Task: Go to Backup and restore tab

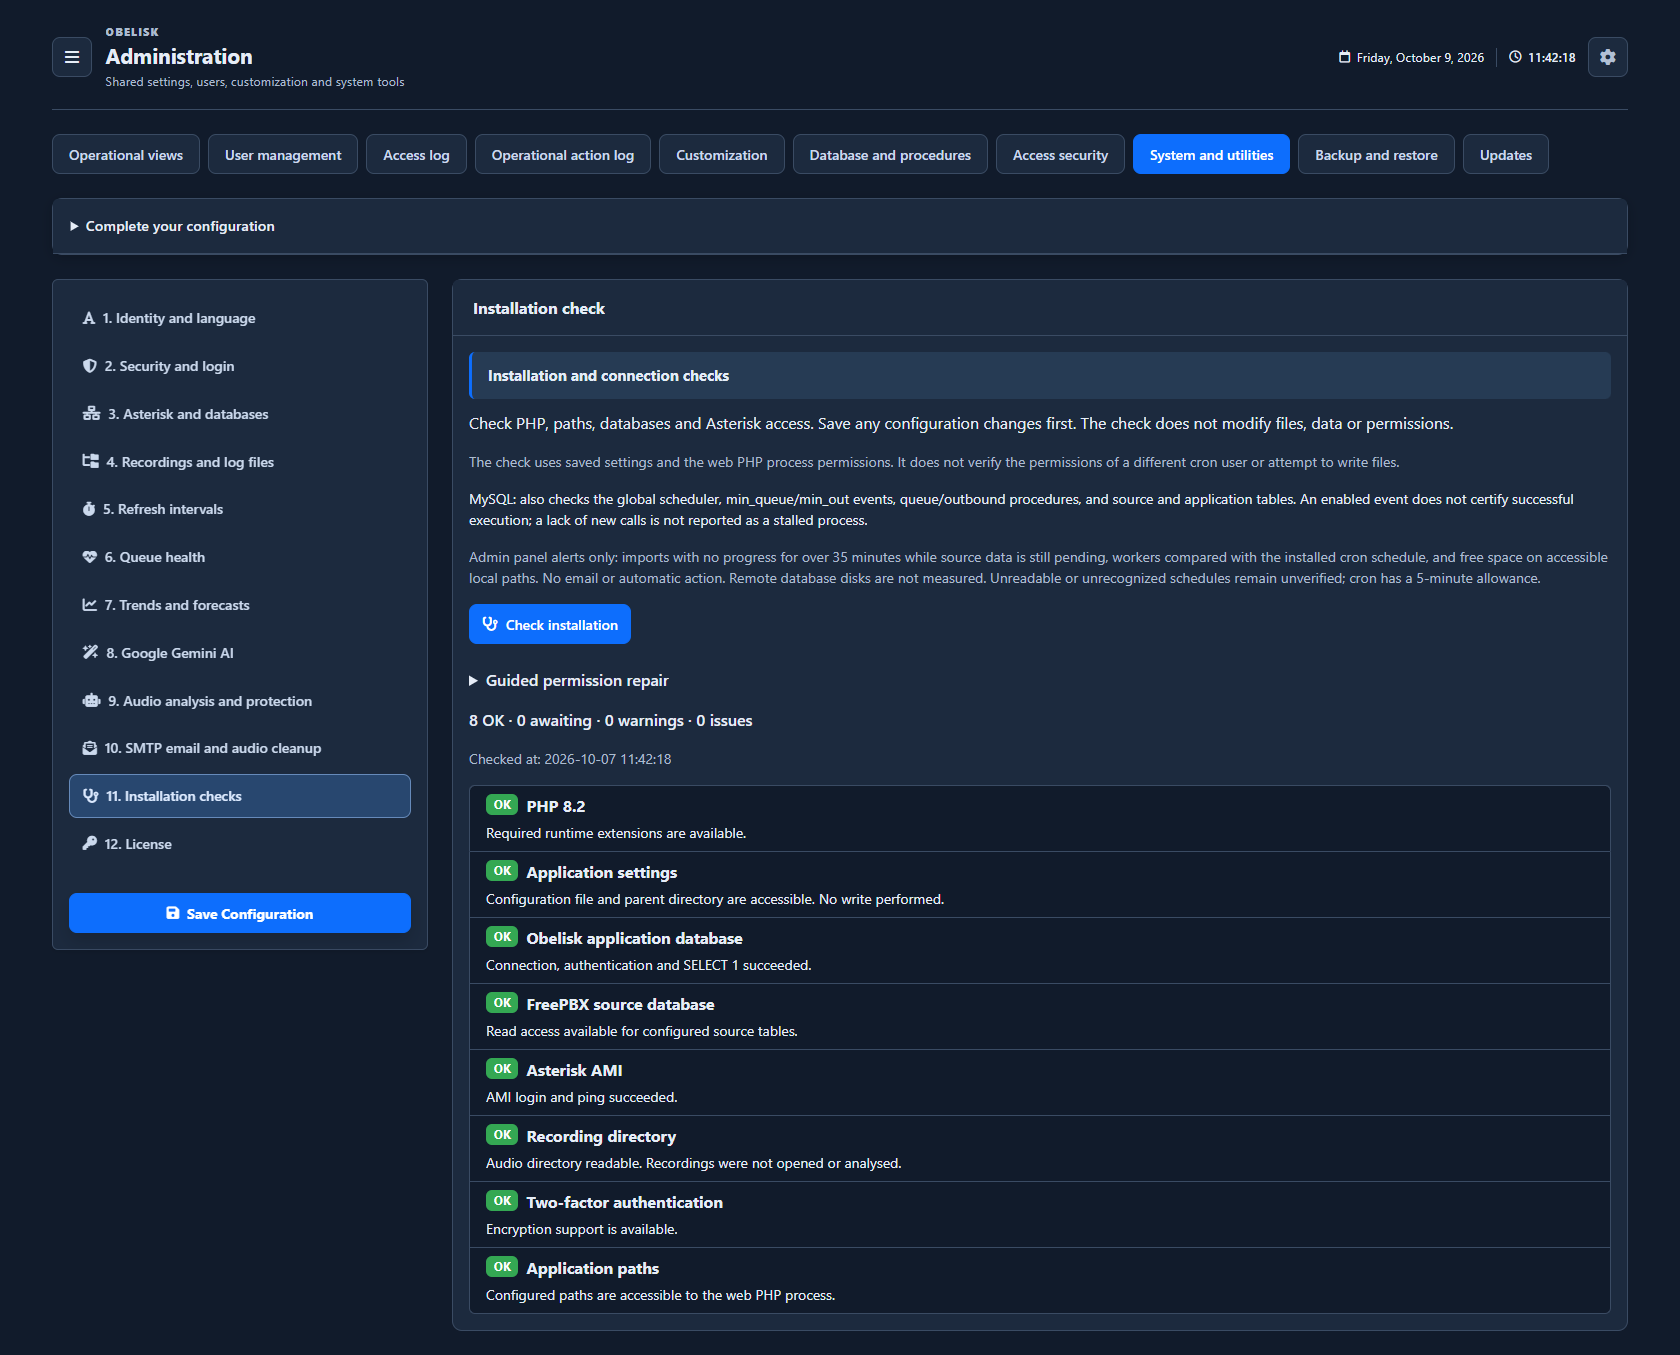Action: [x=1376, y=154]
